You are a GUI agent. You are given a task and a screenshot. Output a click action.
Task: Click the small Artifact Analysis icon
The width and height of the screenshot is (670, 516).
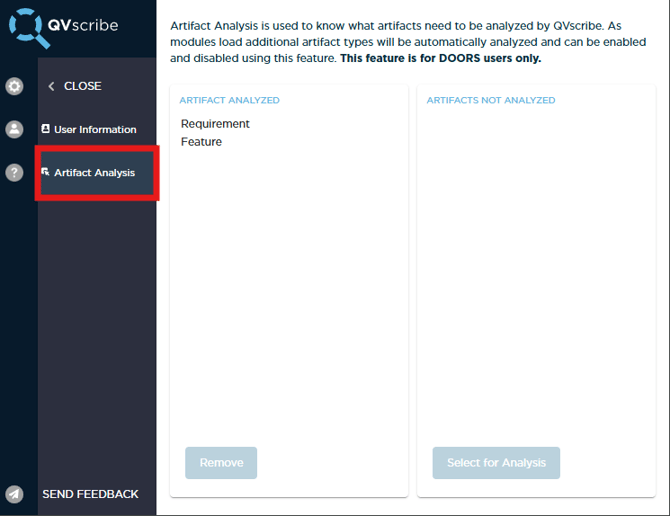point(45,172)
